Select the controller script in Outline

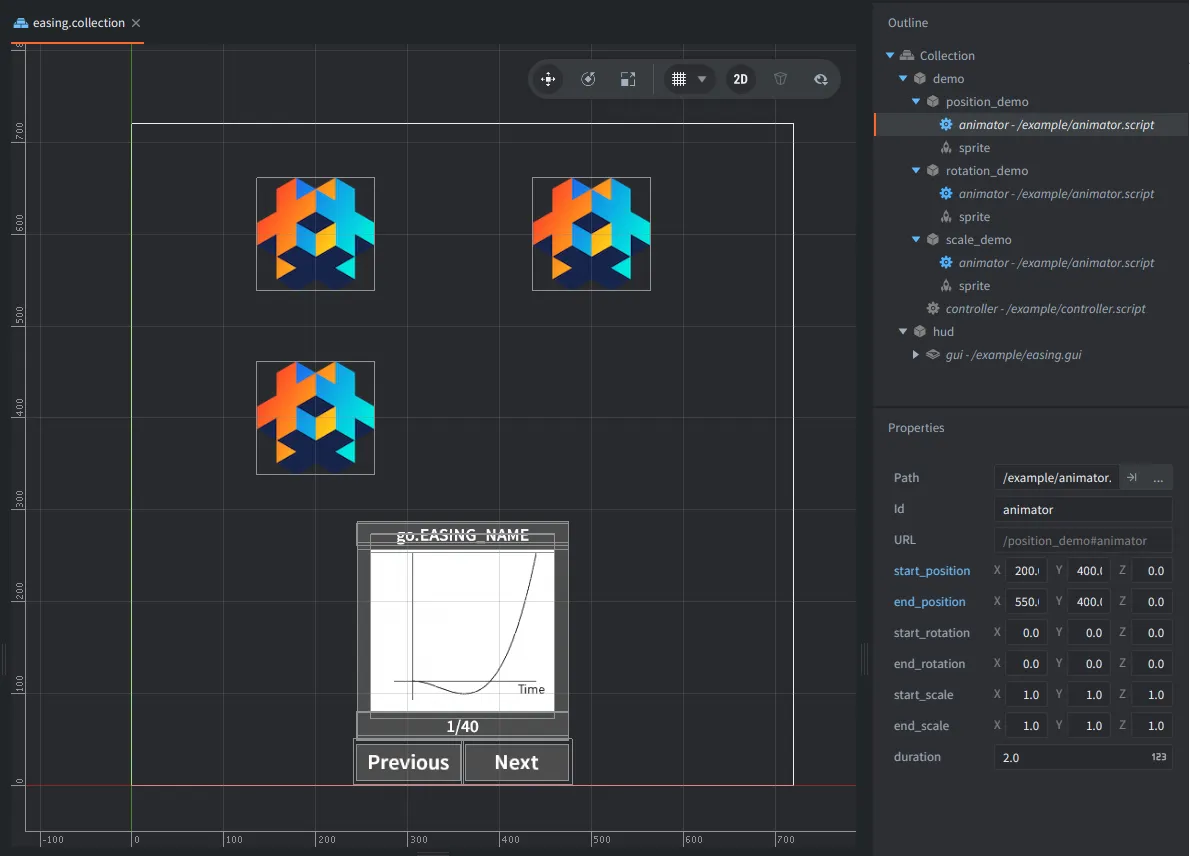1045,309
